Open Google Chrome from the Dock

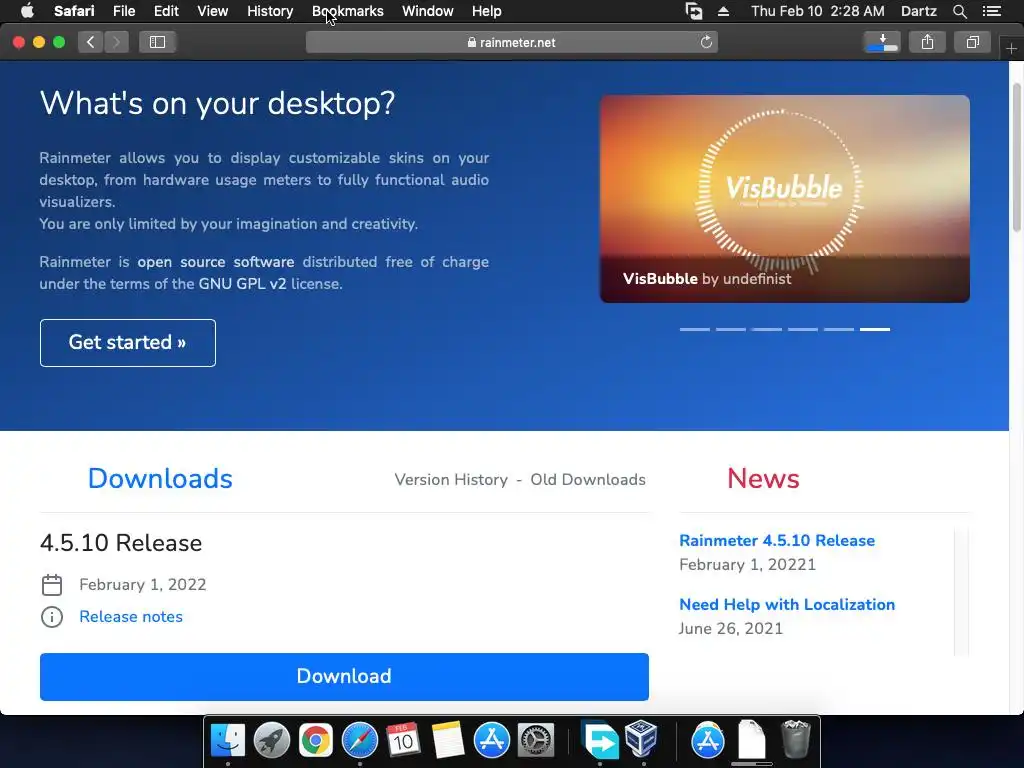click(x=315, y=740)
